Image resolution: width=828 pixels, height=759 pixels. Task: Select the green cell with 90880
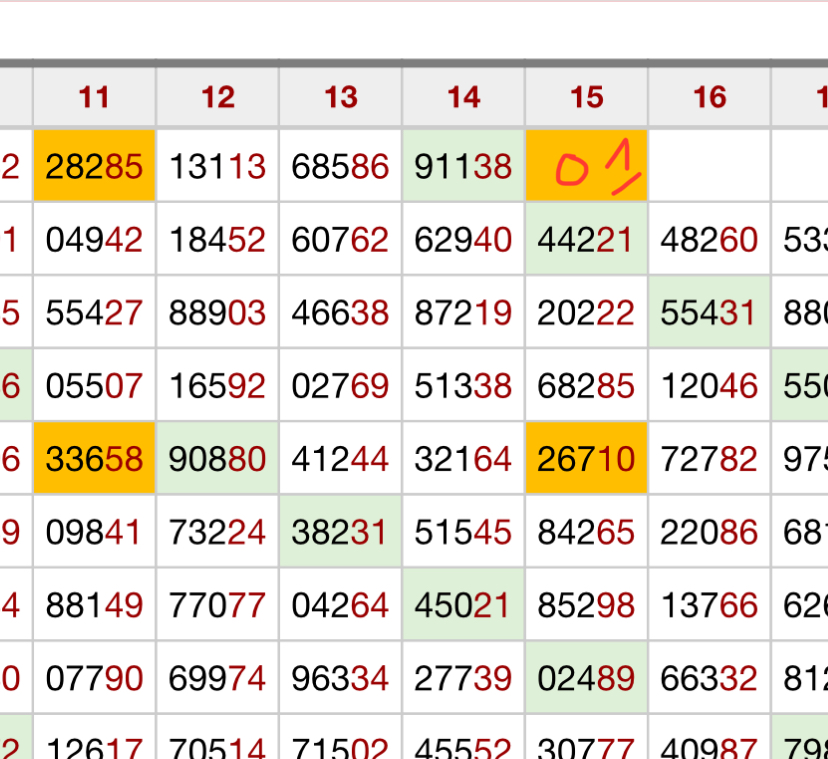[218, 459]
